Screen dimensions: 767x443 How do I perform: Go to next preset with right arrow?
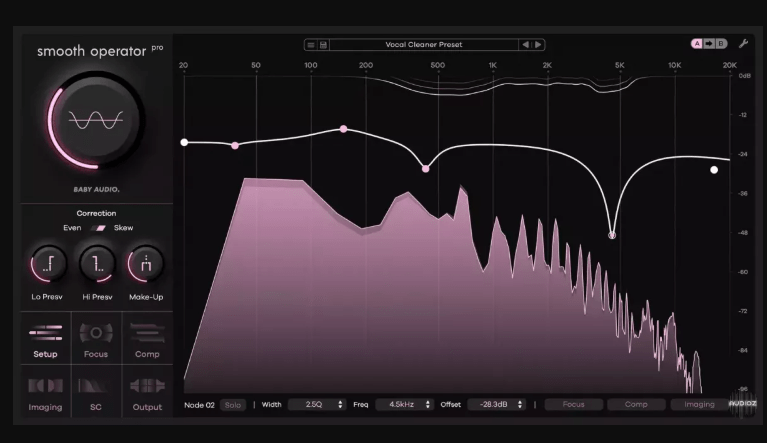click(x=538, y=44)
